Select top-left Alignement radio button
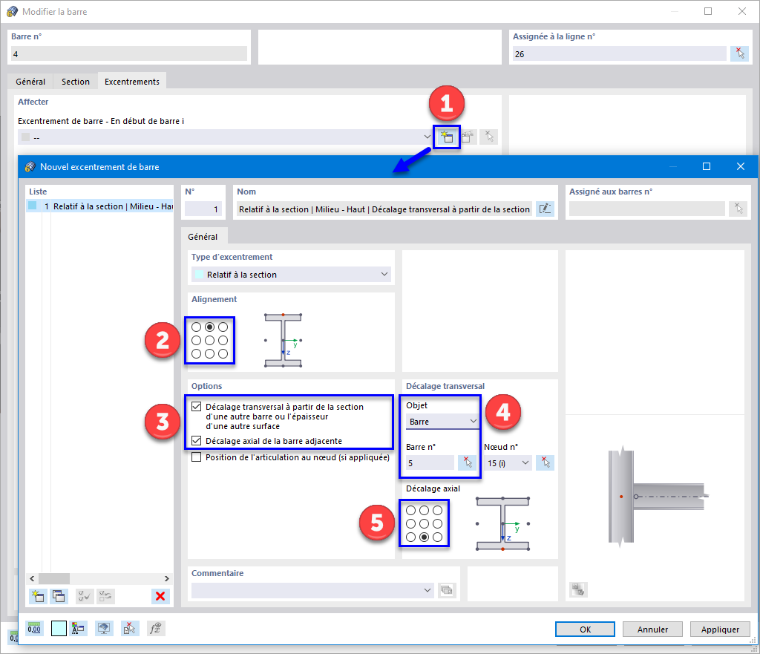Screen dimensions: 760x654 (196, 327)
